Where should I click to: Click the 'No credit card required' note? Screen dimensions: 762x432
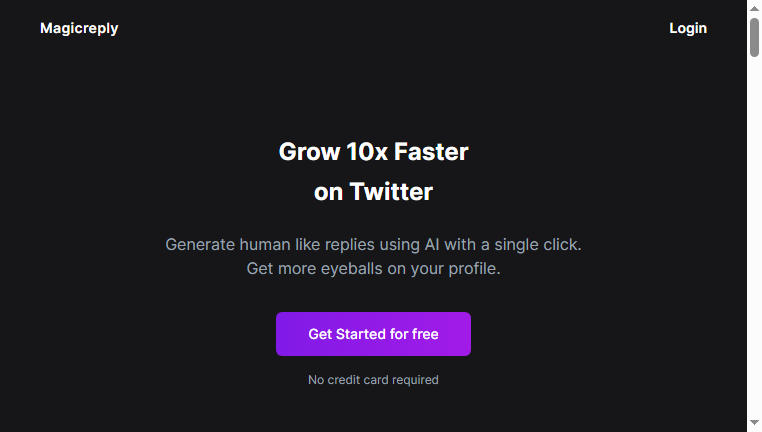(373, 380)
